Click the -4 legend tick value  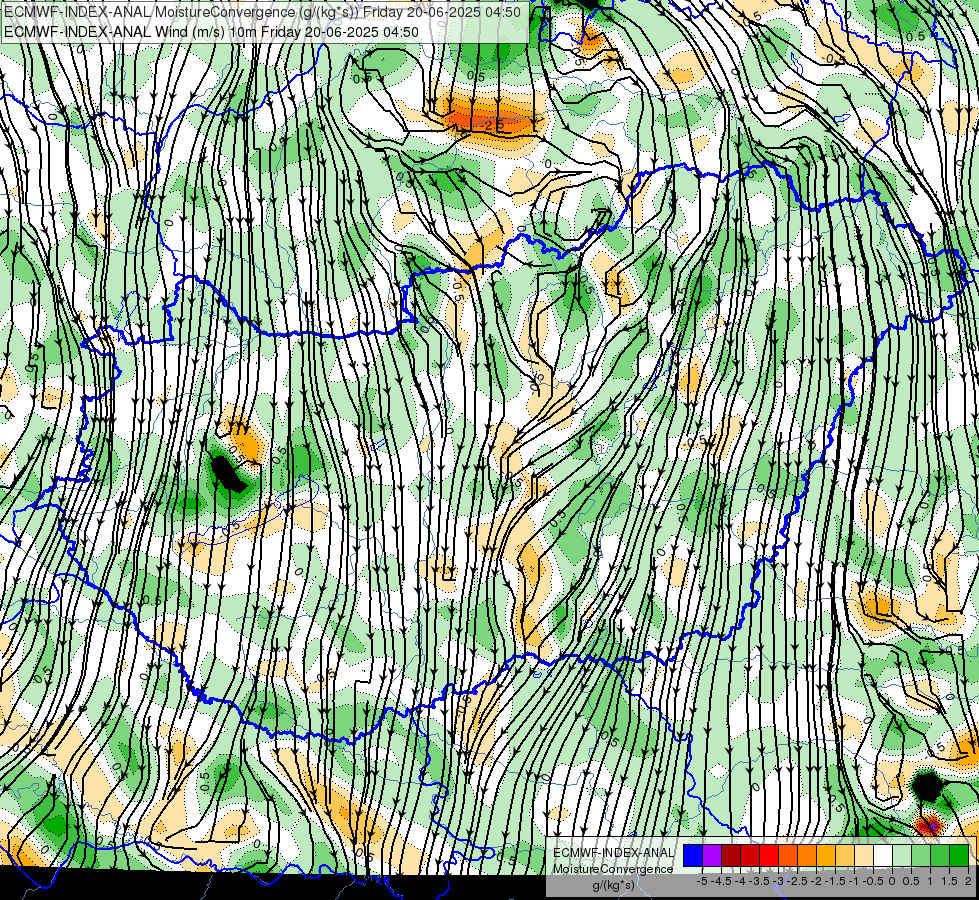point(740,881)
